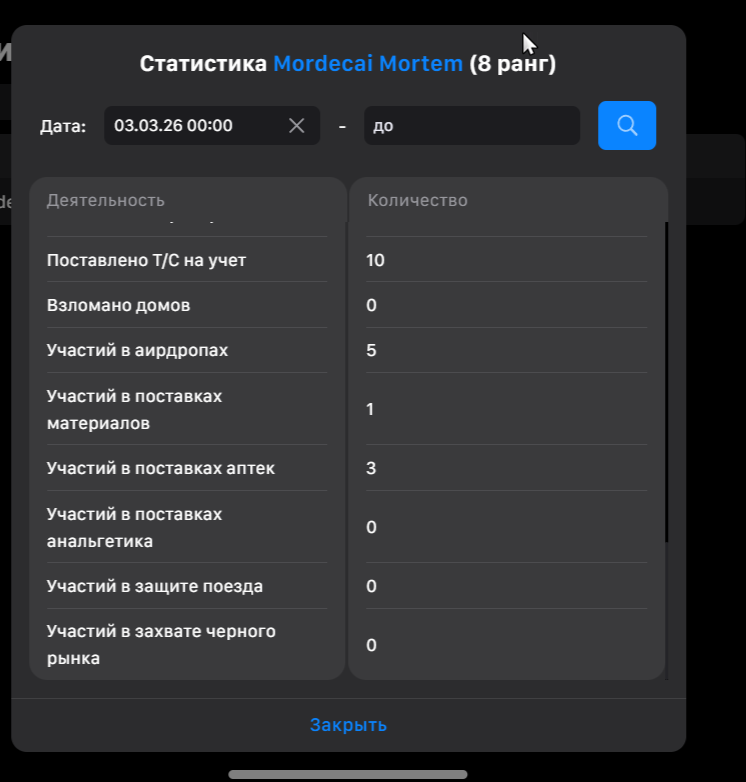
Task: Click the airdrop participation count 5
Action: pyautogui.click(x=371, y=350)
